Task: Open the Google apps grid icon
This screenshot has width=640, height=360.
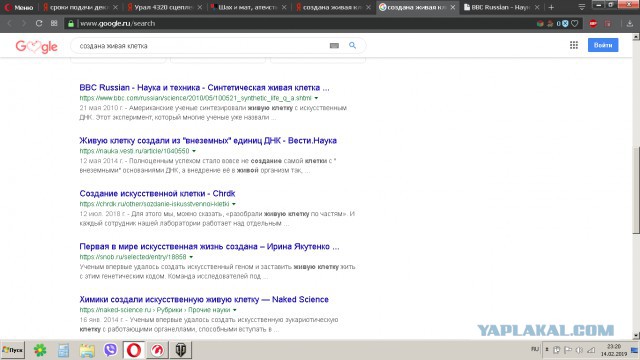Action: (x=574, y=45)
